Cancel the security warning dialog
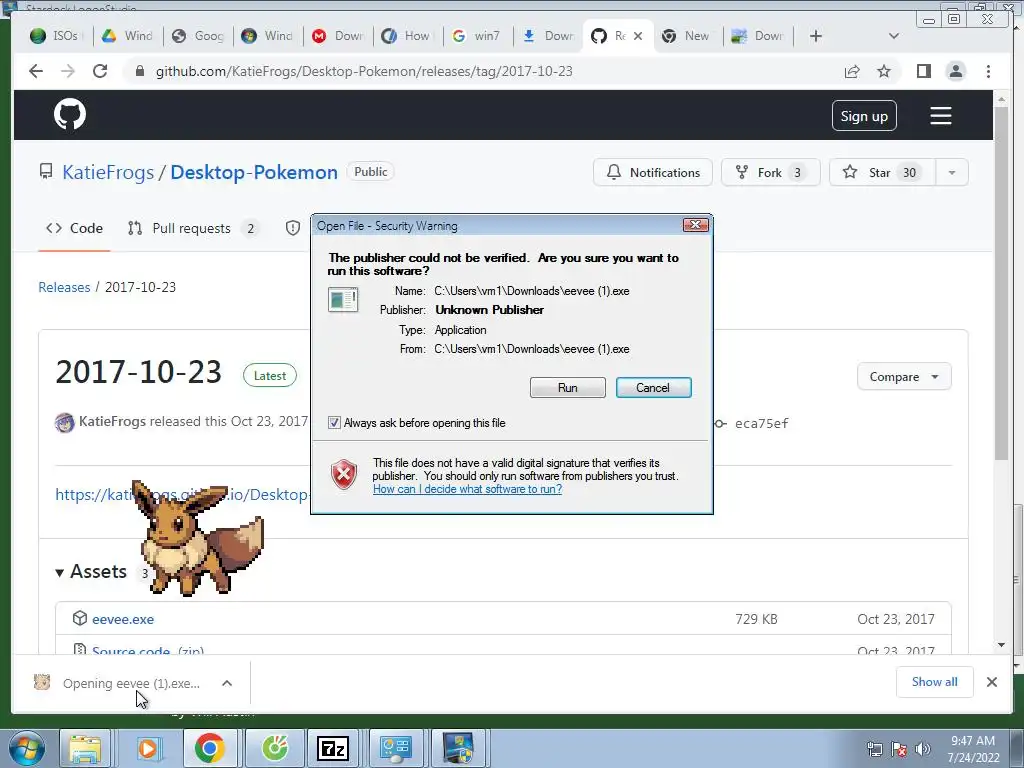This screenshot has width=1024, height=768. pos(653,387)
